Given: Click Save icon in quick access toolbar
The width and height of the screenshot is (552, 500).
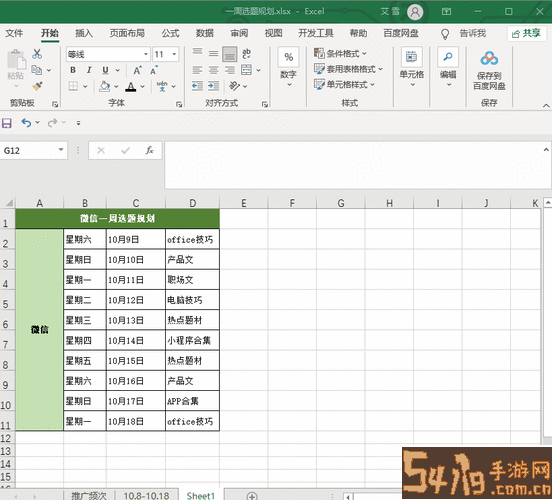Looking at the screenshot, I should pyautogui.click(x=7, y=123).
